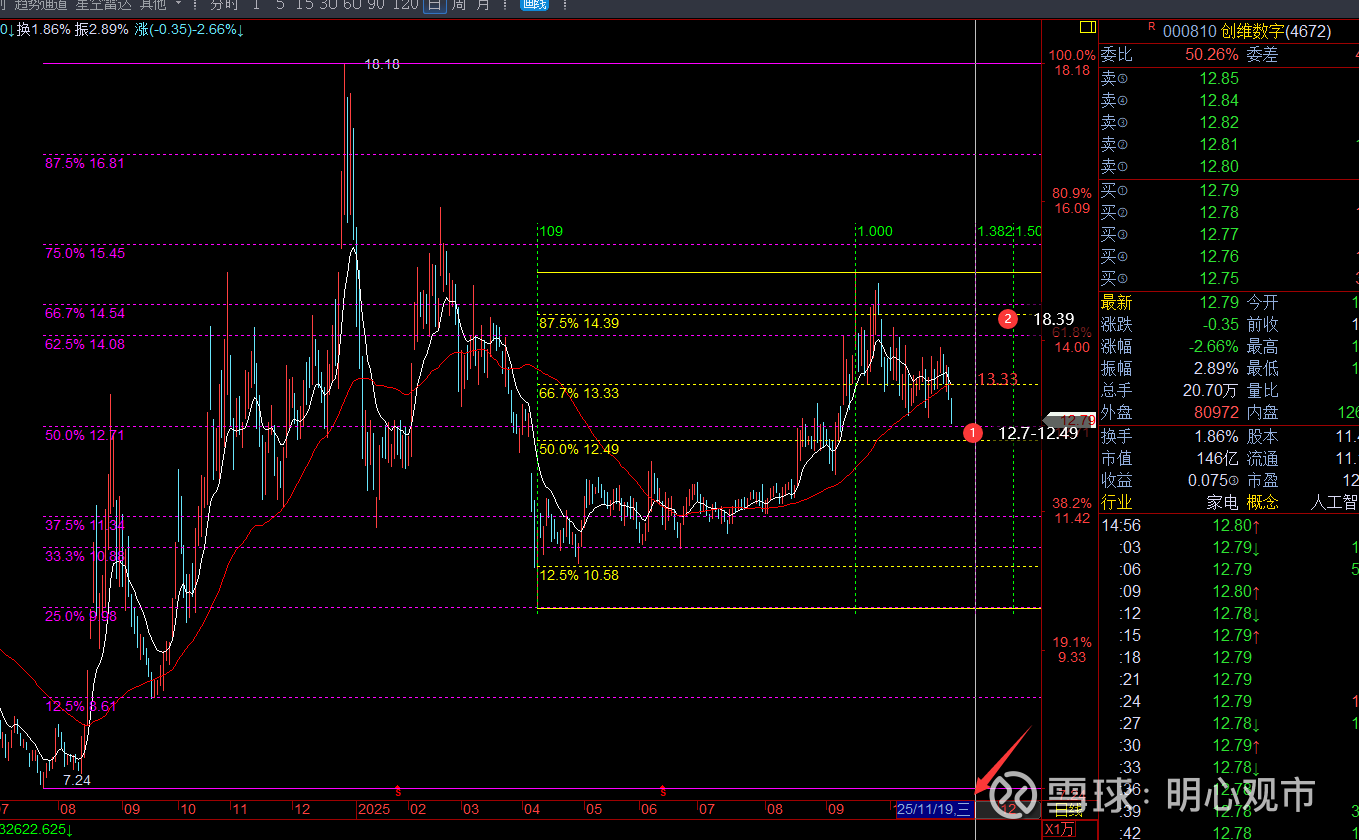Image resolution: width=1359 pixels, height=840 pixels.
Task: Click the 委比 50.26% value
Action: 1212,55
